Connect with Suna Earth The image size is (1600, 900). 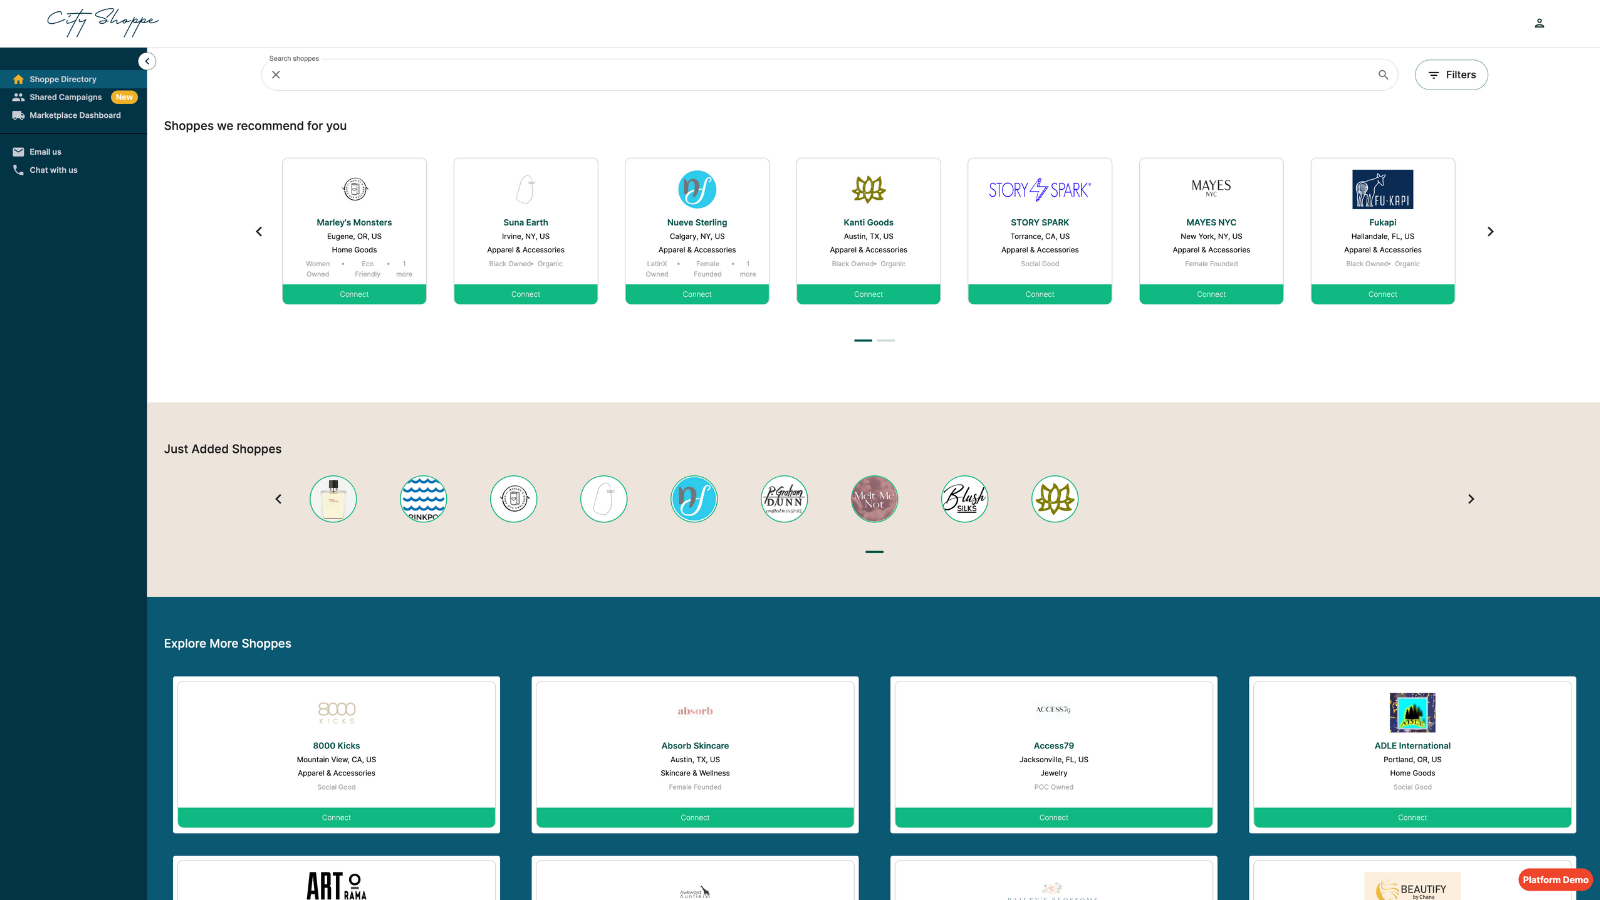pyautogui.click(x=526, y=294)
